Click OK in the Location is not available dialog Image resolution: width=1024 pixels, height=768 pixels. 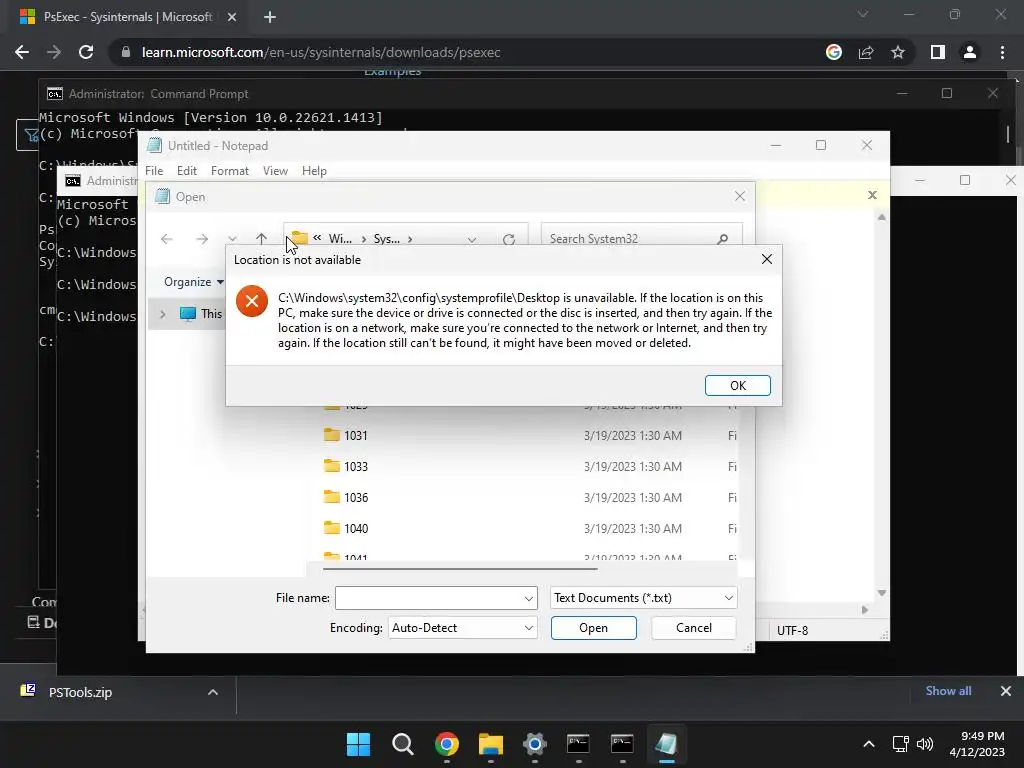coord(737,385)
